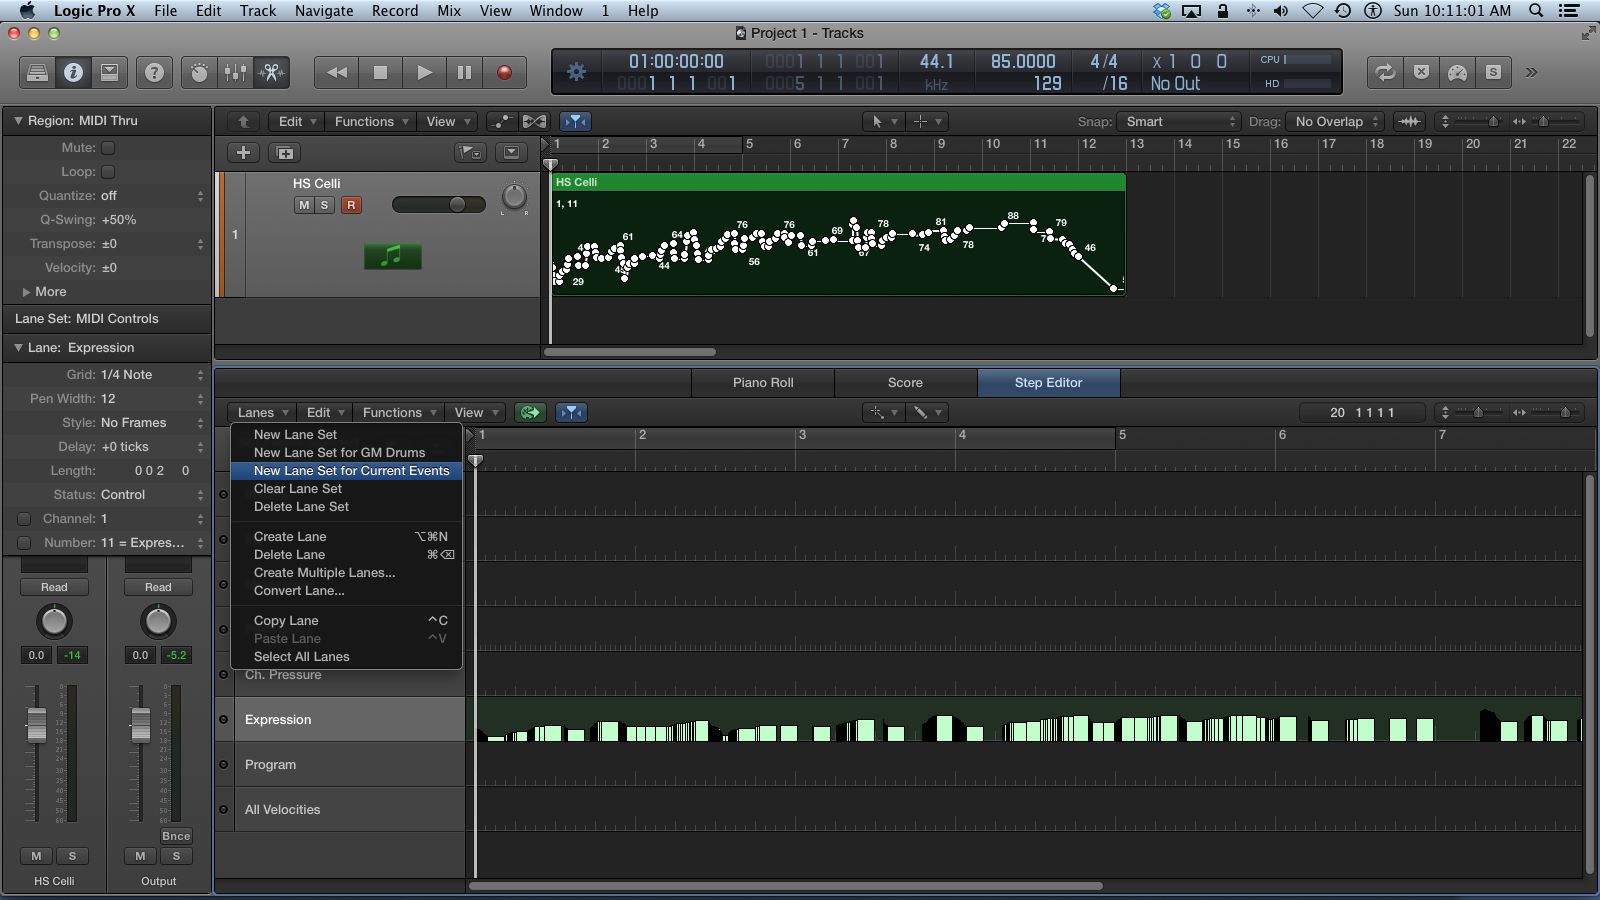1600x900 pixels.
Task: Solo the Output channel strip
Action: [x=176, y=856]
